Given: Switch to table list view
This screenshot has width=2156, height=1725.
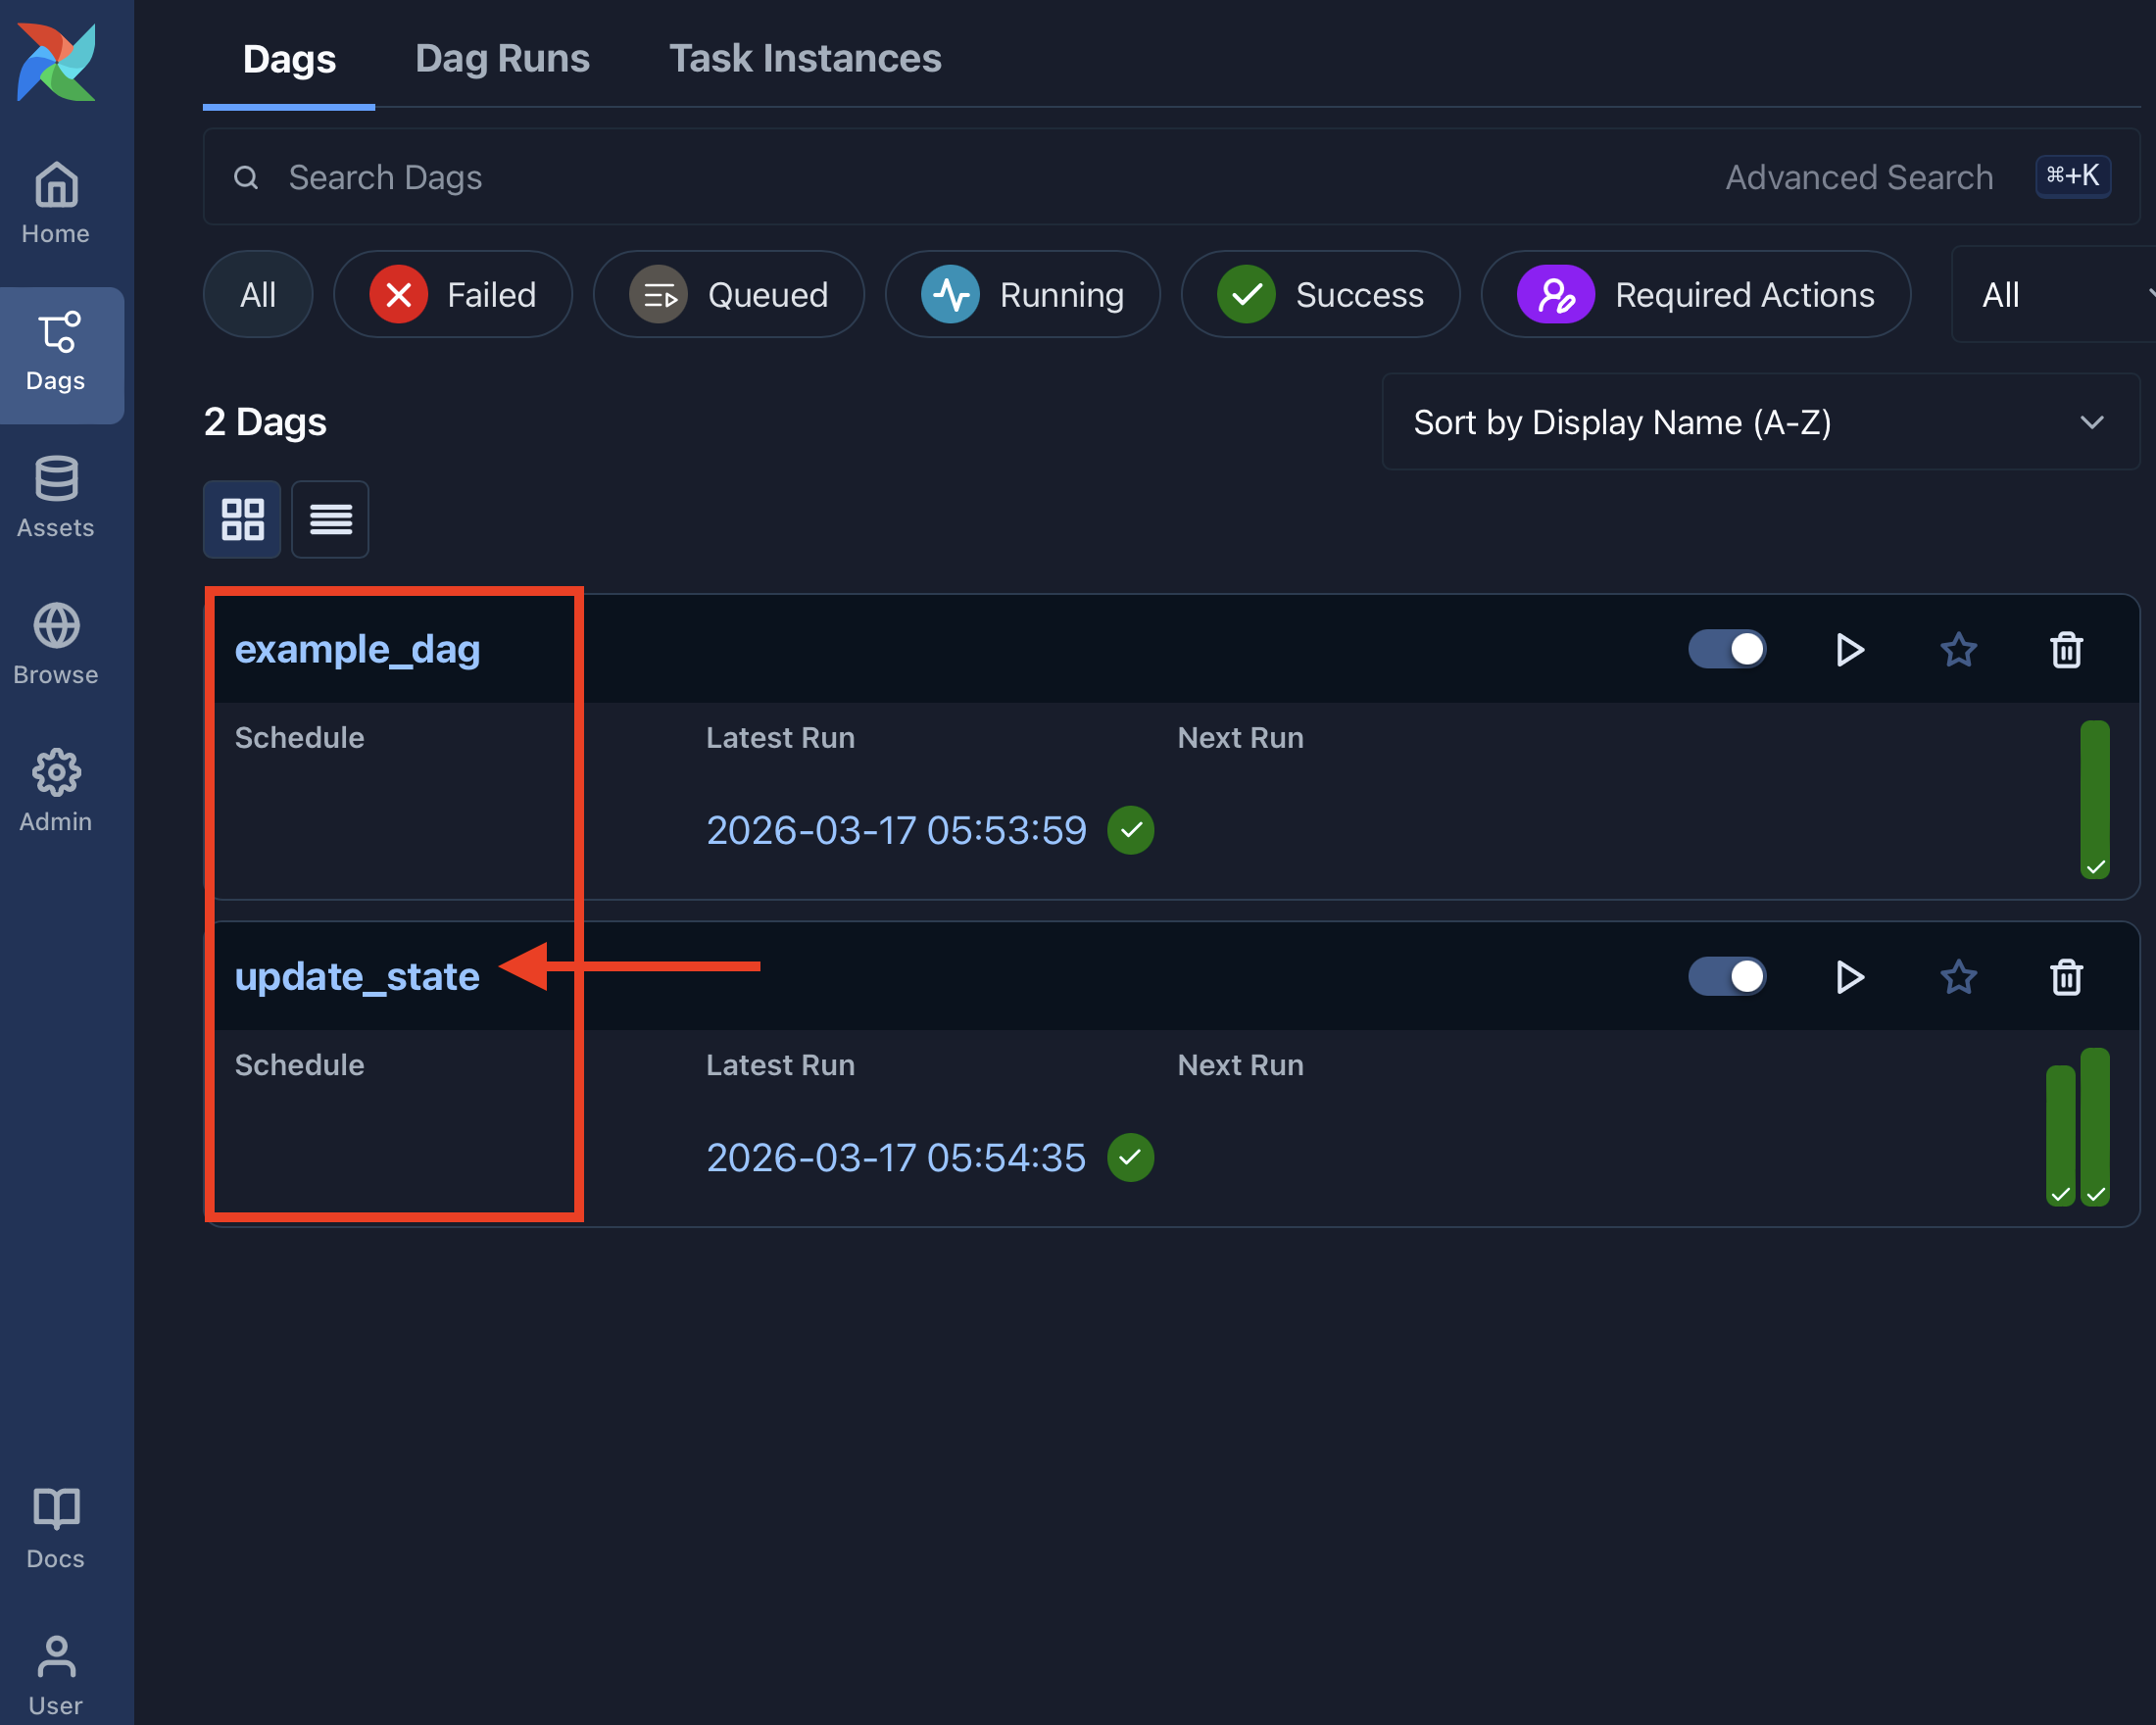Looking at the screenshot, I should pos(330,520).
